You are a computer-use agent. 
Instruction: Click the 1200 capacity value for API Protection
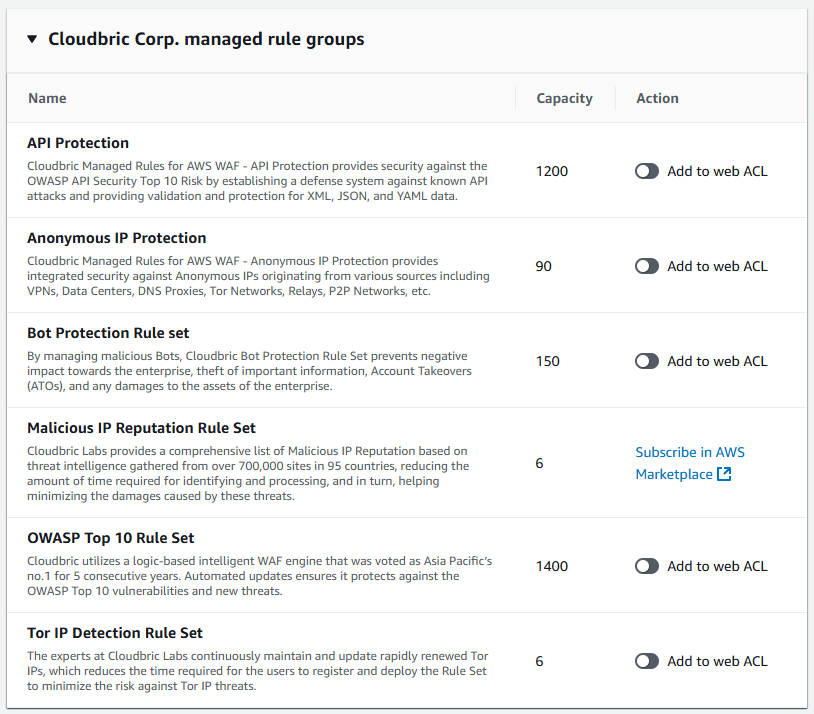(552, 171)
